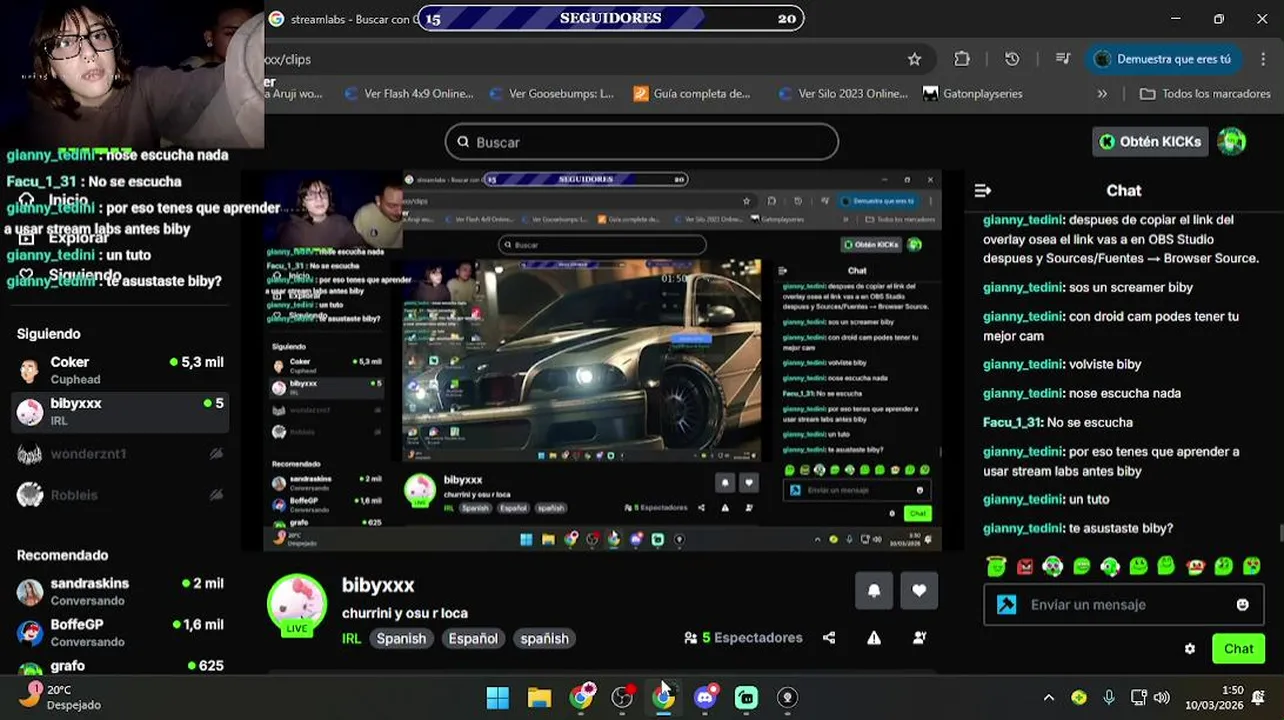The height and width of the screenshot is (720, 1284).
Task: Click the user icon next to report
Action: pos(919,638)
